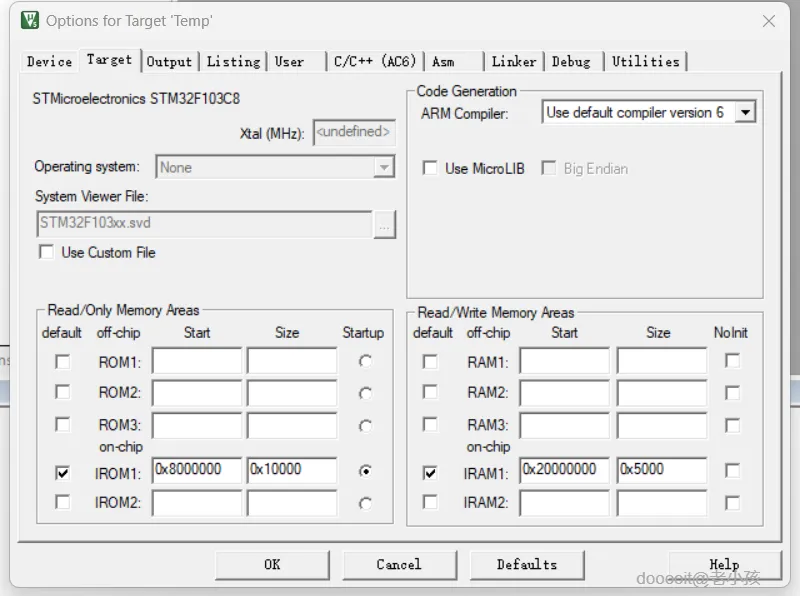Enable NoInit for IRAM2
Viewport: 800px width, 596px height.
pos(732,503)
